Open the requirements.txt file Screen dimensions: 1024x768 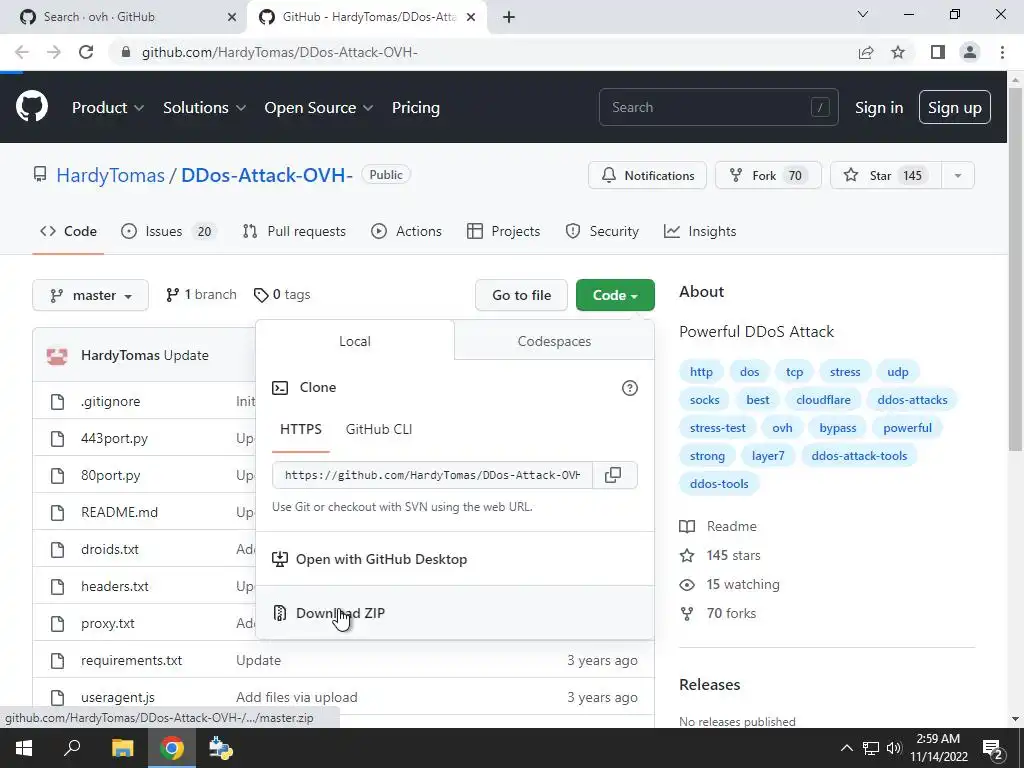point(131,660)
